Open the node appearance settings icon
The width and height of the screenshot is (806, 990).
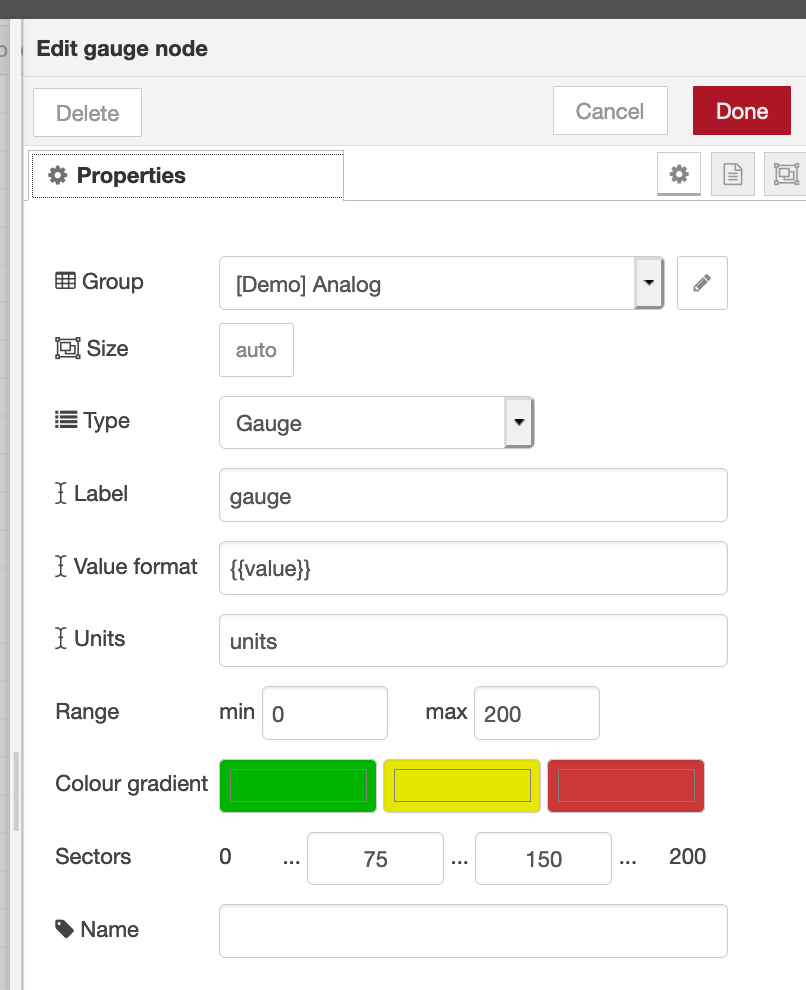pos(785,175)
